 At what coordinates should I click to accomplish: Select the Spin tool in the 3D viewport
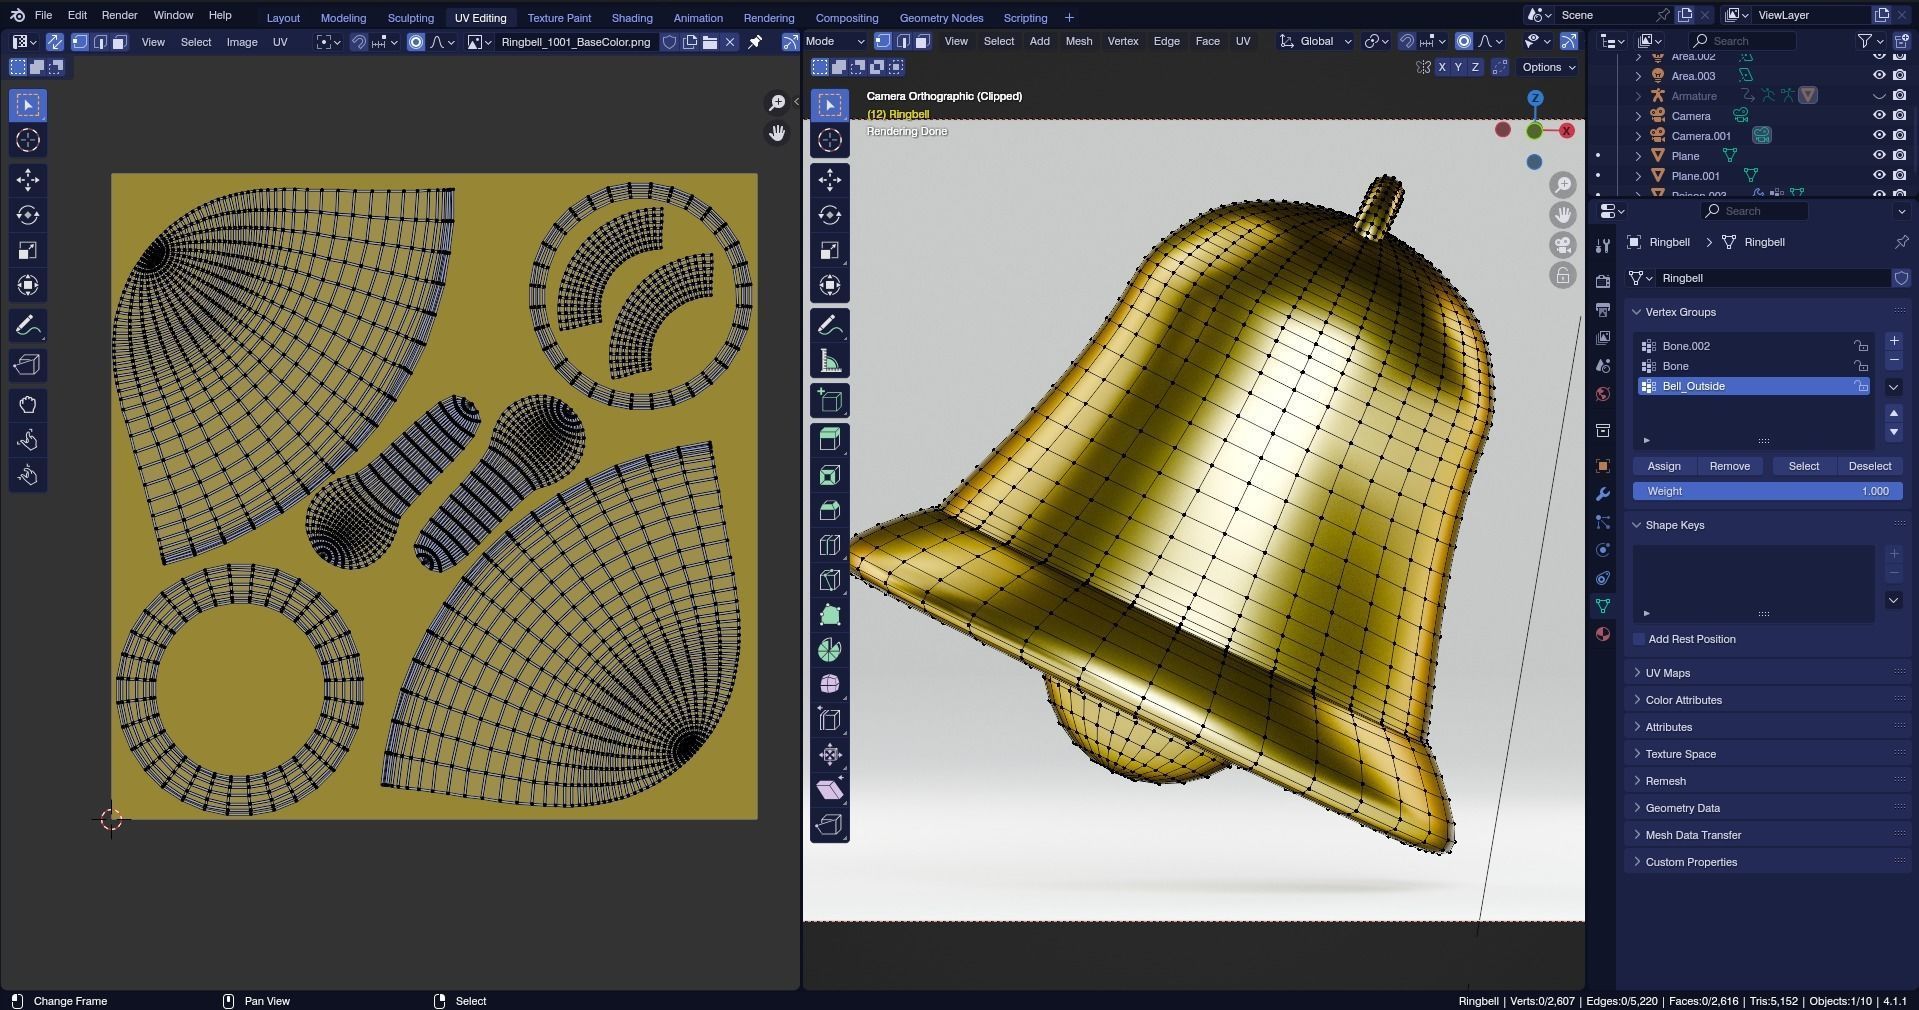[830, 650]
